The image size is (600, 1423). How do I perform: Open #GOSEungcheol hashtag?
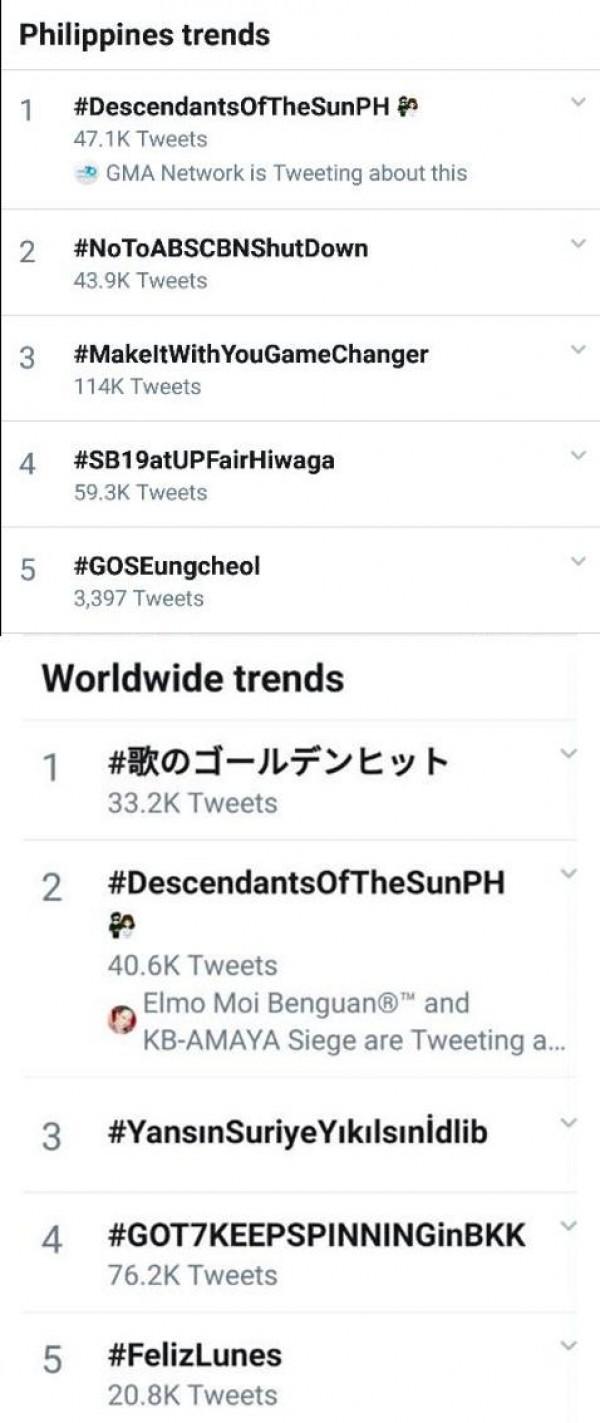(x=167, y=566)
